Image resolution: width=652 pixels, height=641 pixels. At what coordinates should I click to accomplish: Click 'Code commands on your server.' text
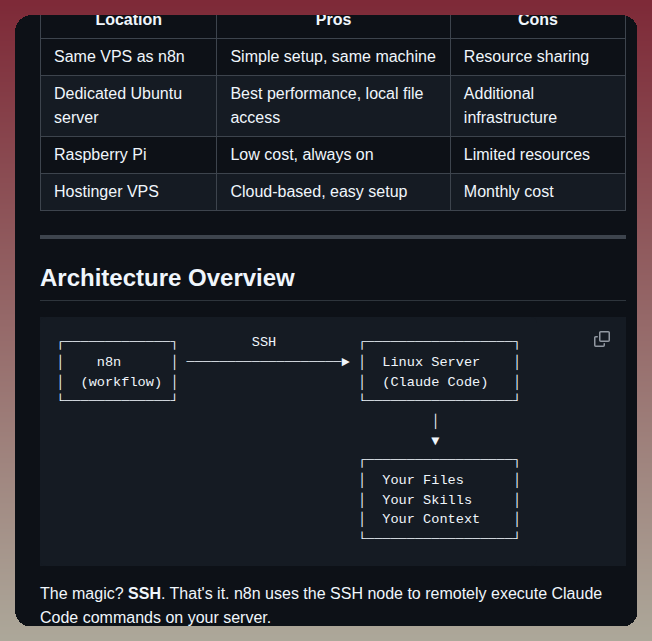[156, 618]
